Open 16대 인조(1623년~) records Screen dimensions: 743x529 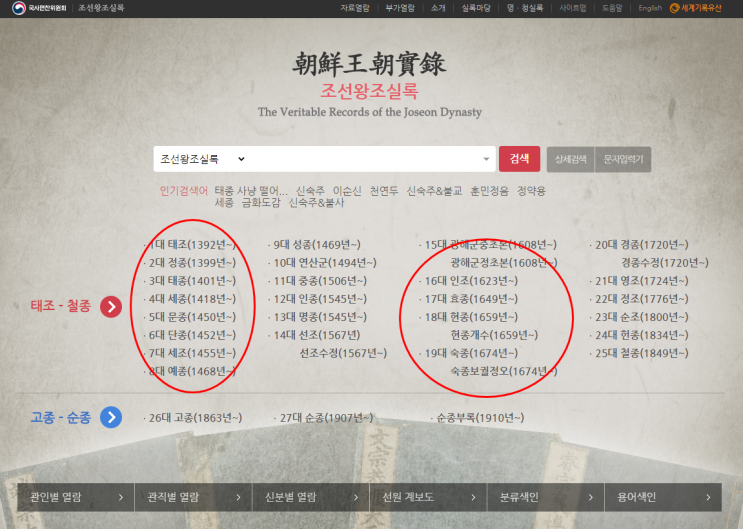(x=469, y=281)
